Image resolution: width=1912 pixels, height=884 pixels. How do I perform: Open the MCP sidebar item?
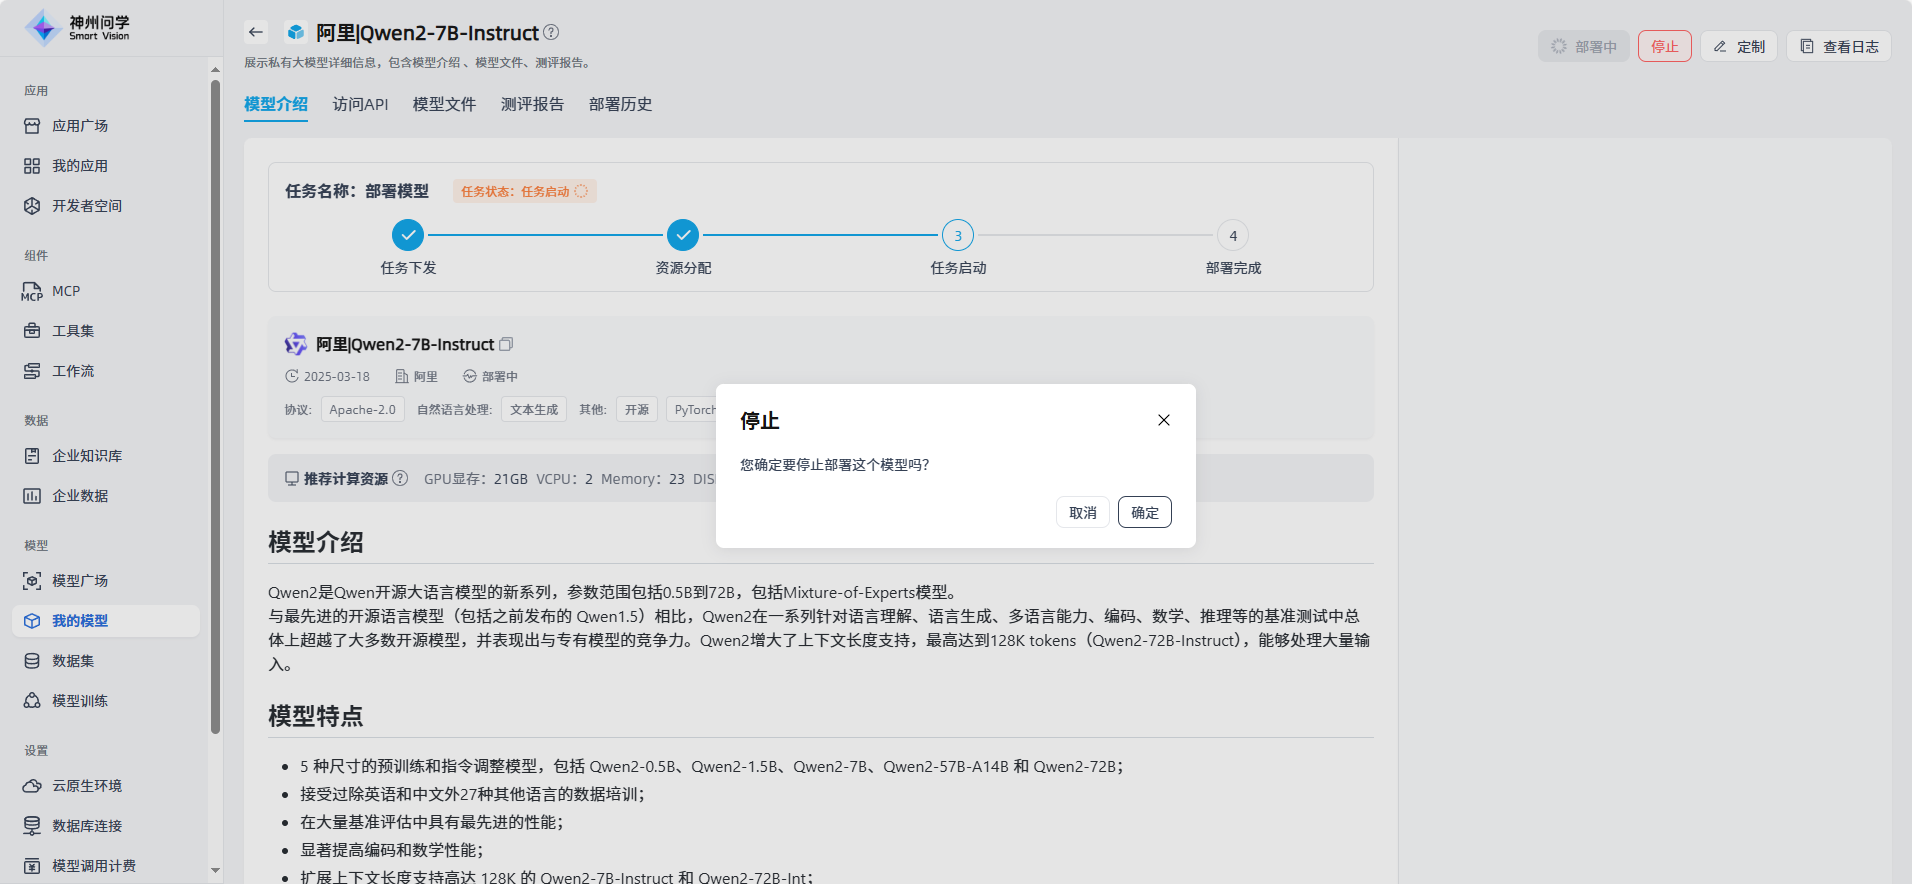tap(66, 291)
